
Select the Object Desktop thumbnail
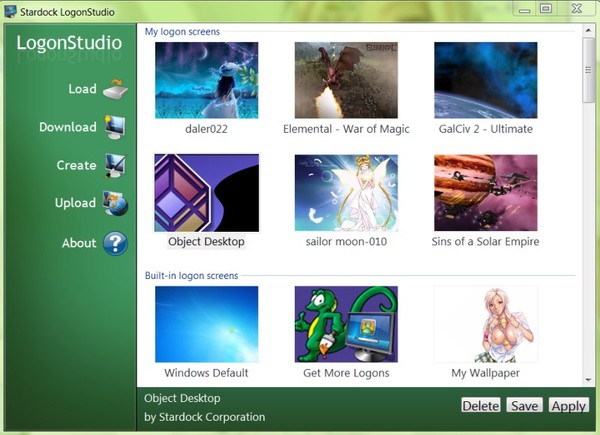207,193
